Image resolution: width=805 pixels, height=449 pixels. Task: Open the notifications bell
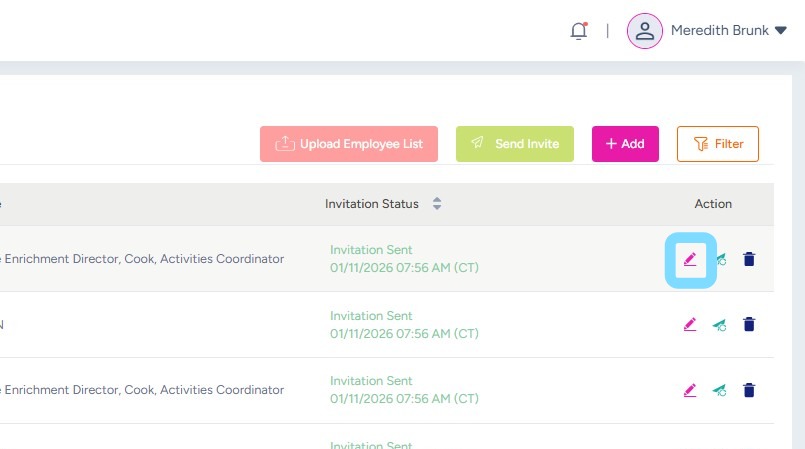(x=578, y=31)
